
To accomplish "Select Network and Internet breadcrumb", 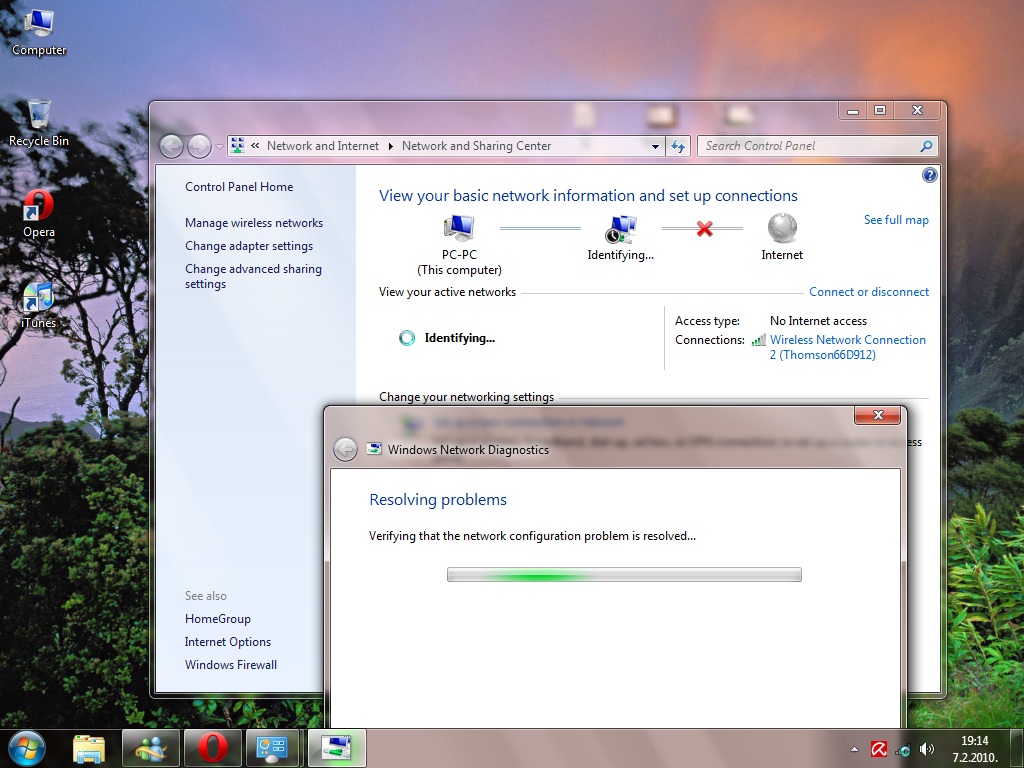I will (322, 146).
